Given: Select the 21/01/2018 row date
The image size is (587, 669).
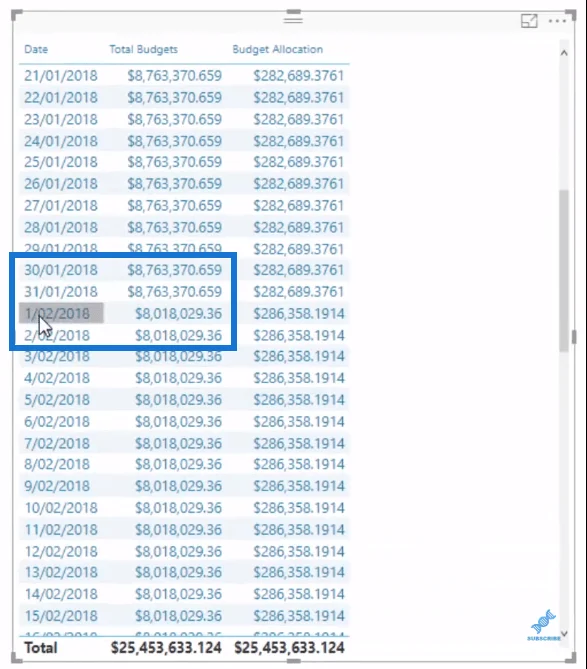Looking at the screenshot, I should click(61, 76).
